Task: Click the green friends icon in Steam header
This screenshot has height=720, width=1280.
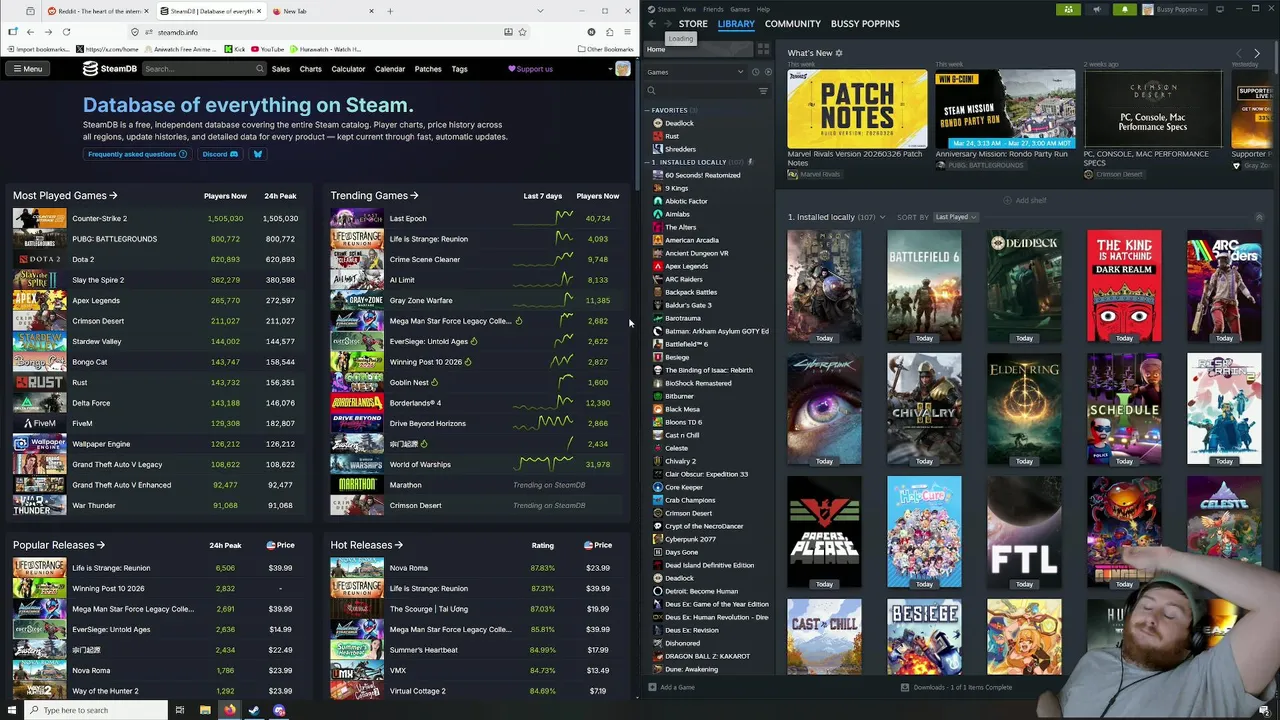Action: [x=1069, y=9]
